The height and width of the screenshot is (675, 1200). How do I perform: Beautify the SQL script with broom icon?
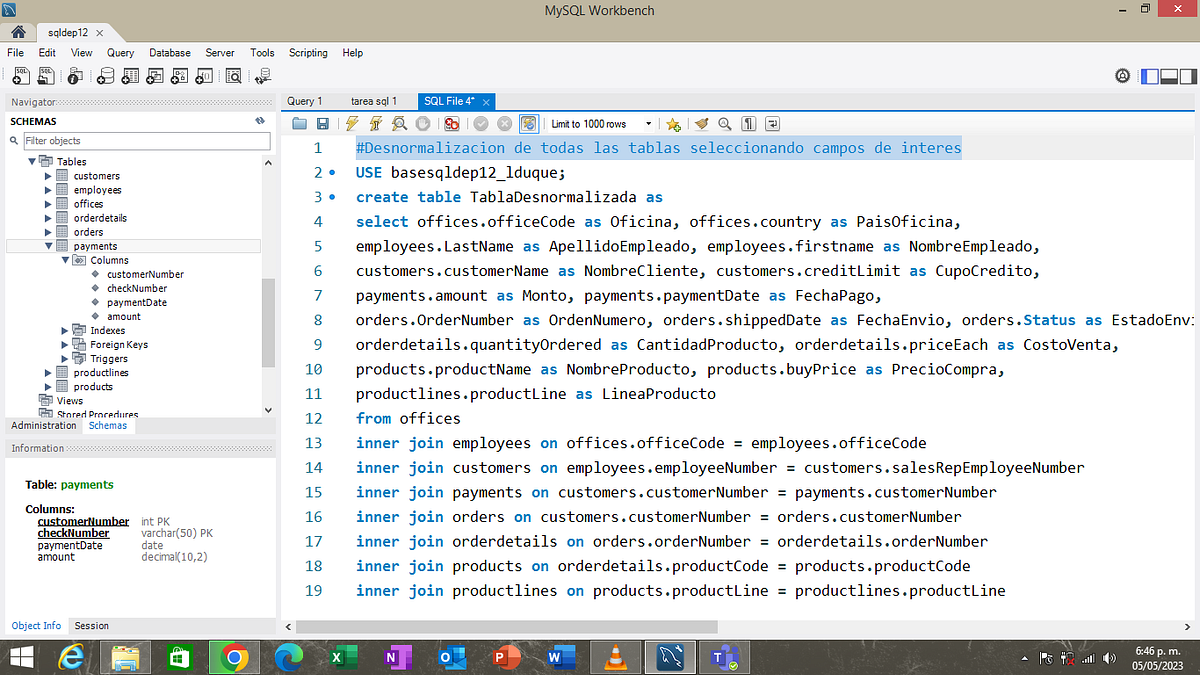(702, 124)
